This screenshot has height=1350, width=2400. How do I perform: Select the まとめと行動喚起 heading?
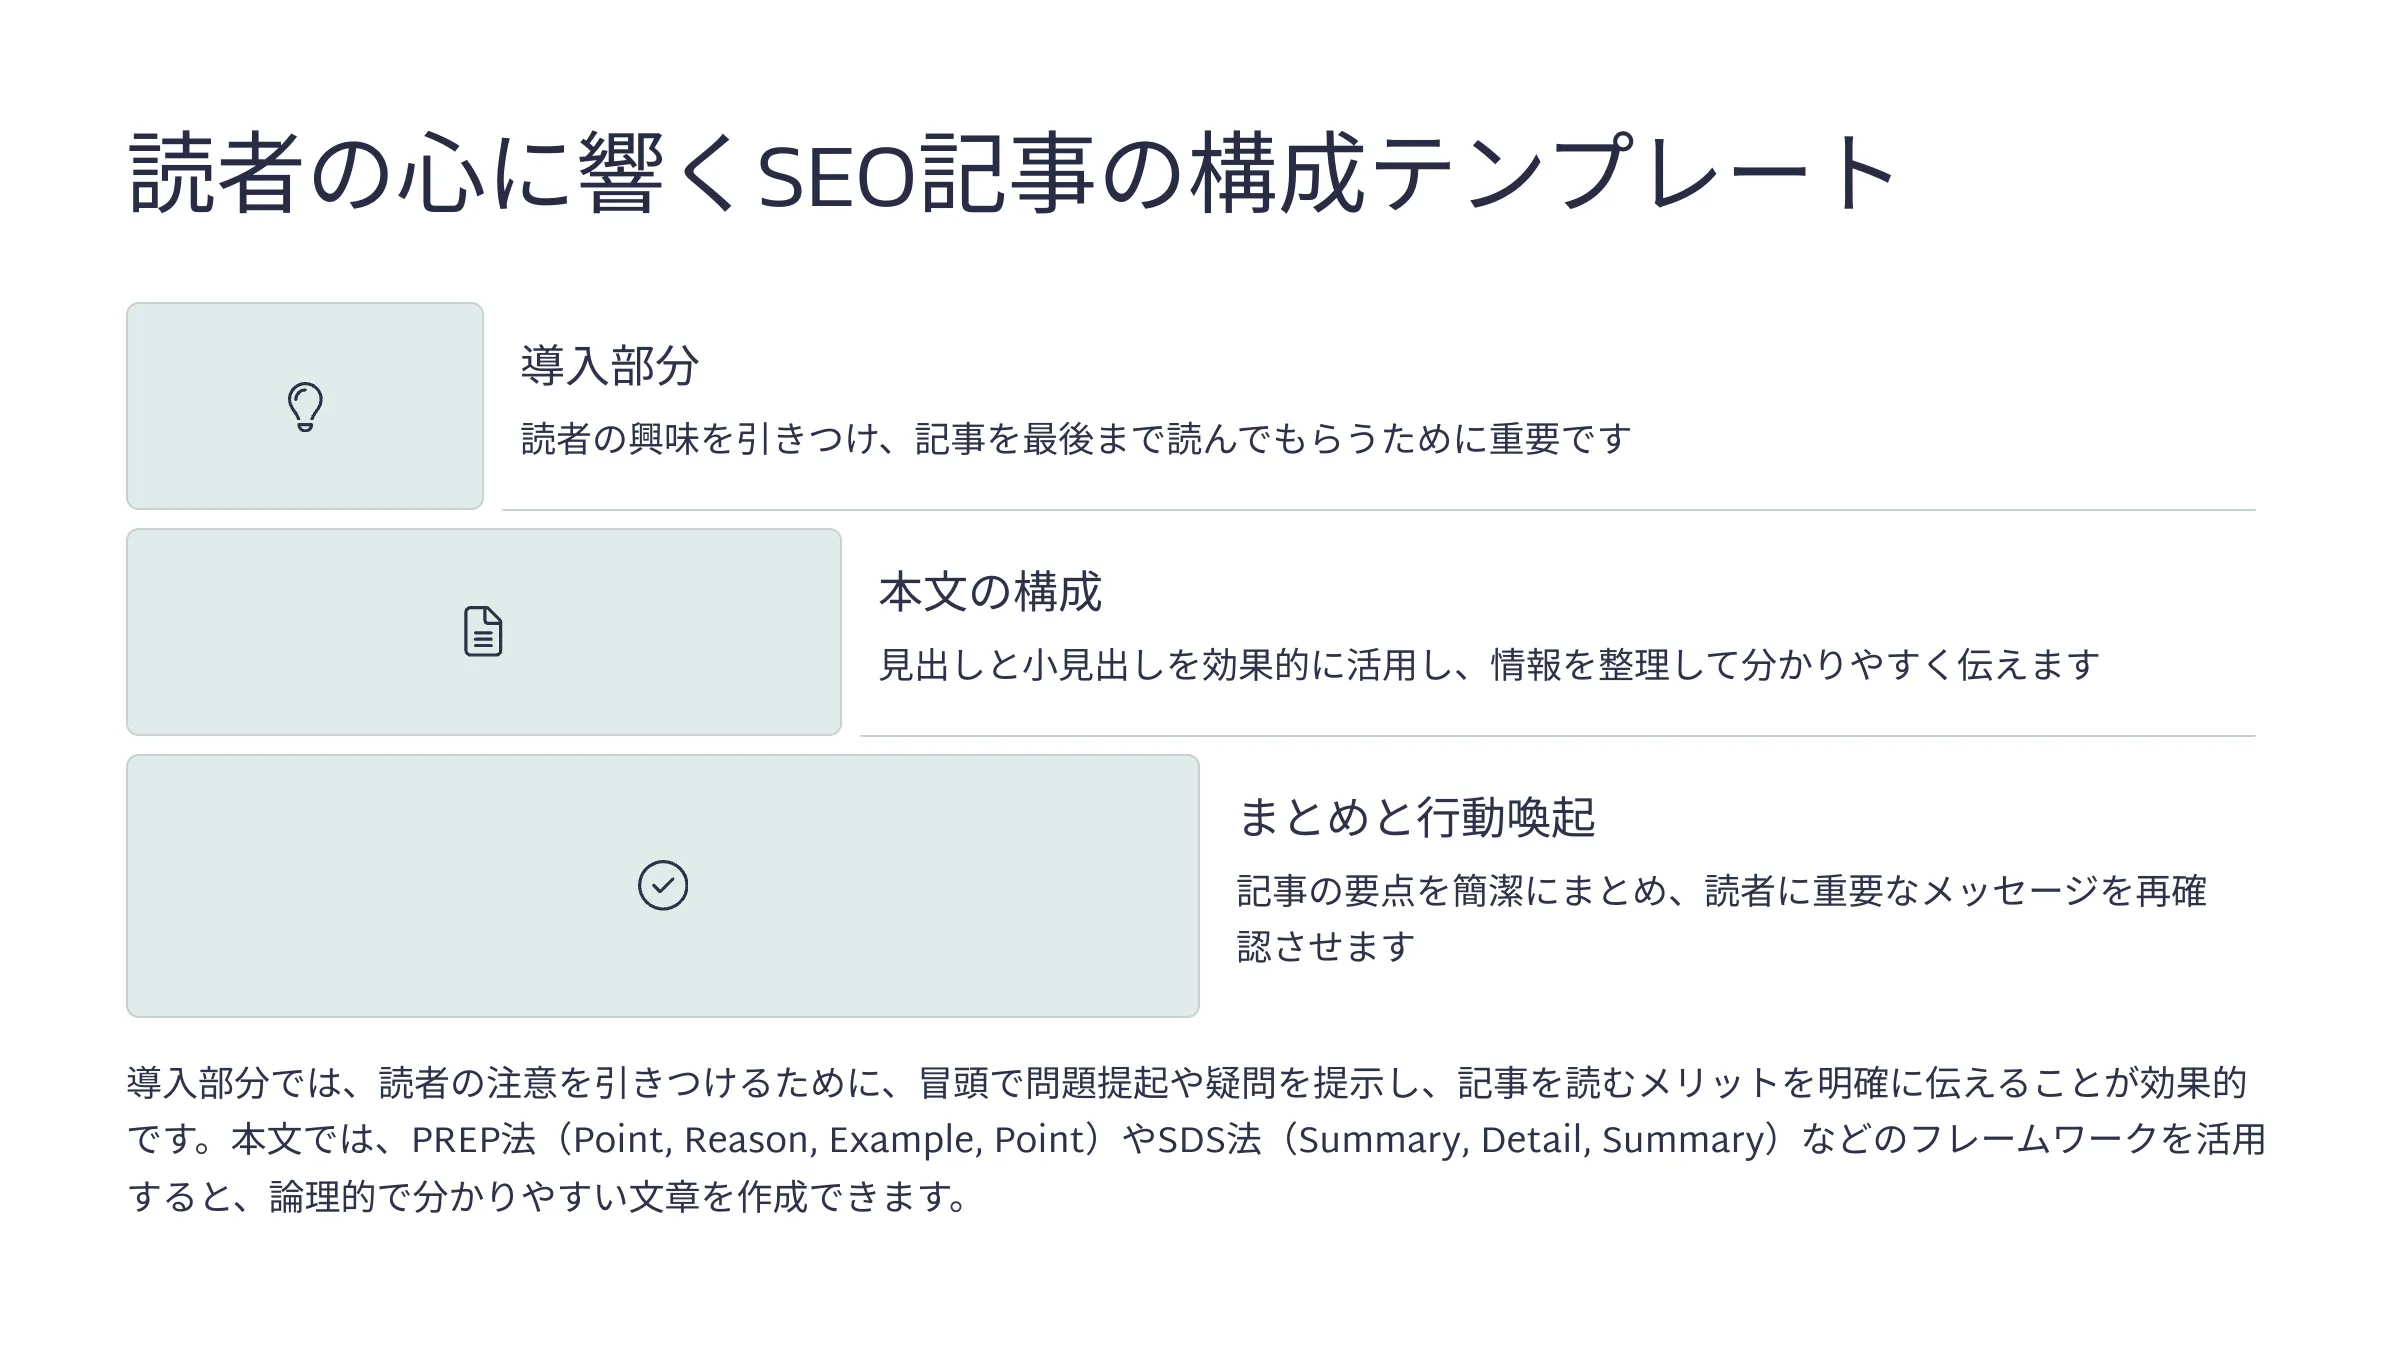(1415, 818)
